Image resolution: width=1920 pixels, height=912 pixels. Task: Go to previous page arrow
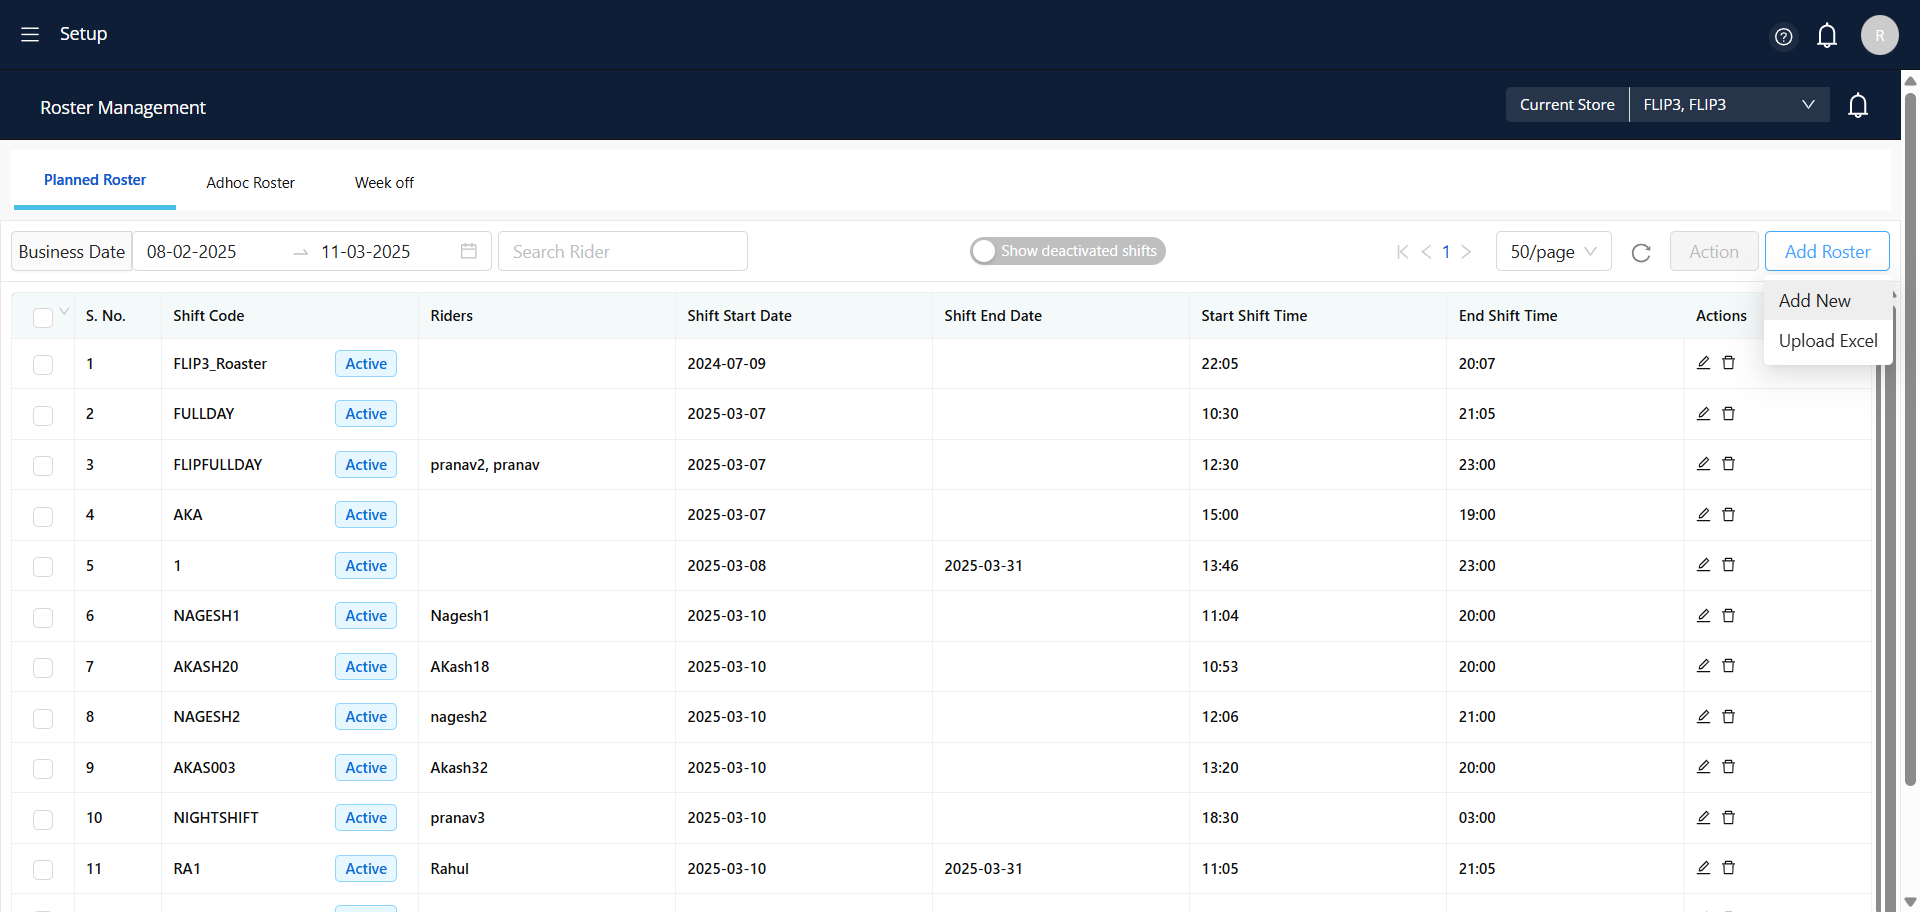click(x=1427, y=252)
